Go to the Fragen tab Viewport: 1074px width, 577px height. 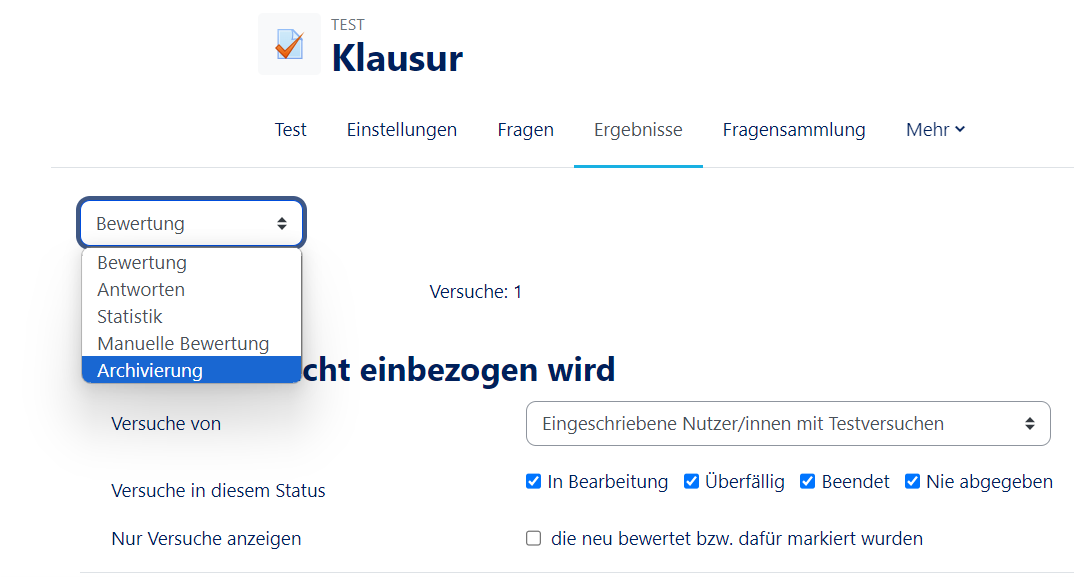525,130
